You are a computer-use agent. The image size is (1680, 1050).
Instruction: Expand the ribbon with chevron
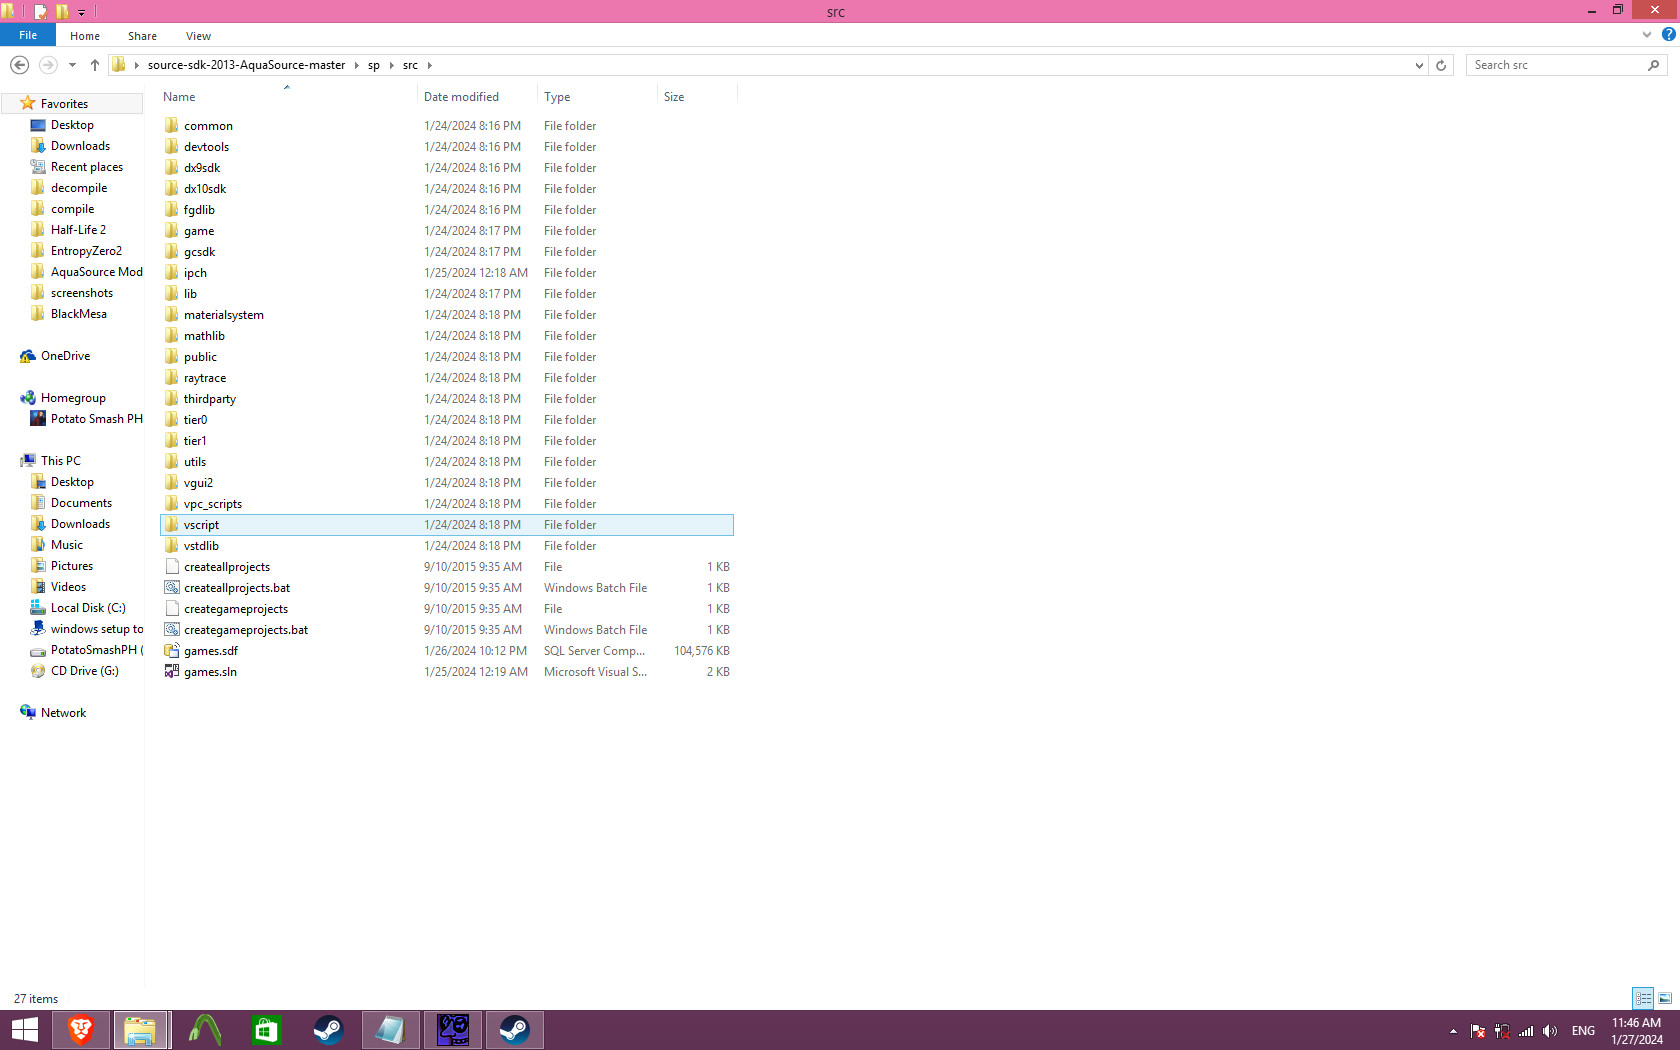coord(1647,35)
